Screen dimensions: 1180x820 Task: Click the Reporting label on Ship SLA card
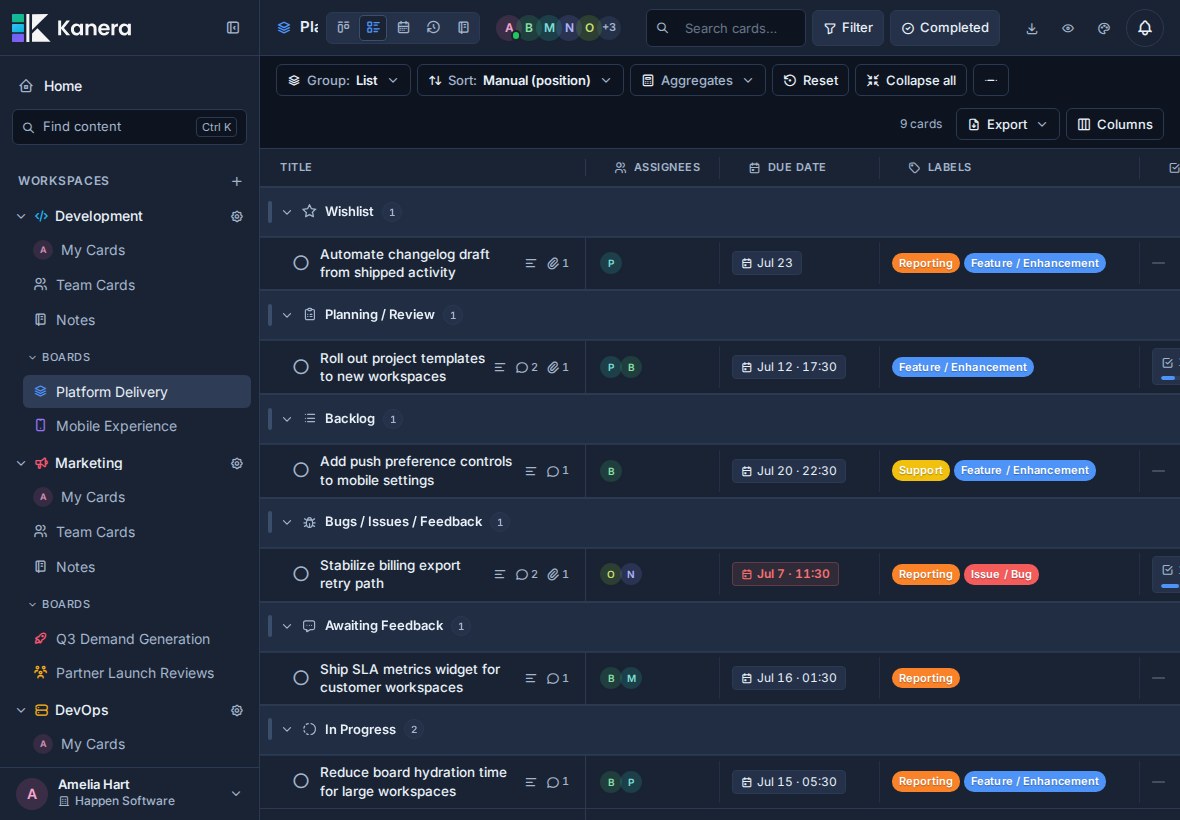pos(926,678)
